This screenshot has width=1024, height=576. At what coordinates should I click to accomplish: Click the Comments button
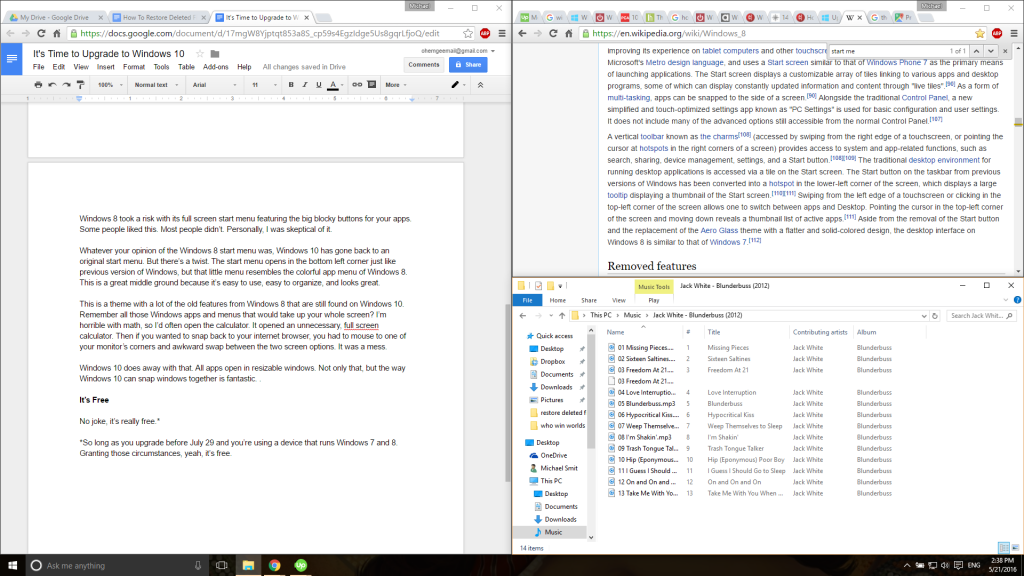click(424, 65)
